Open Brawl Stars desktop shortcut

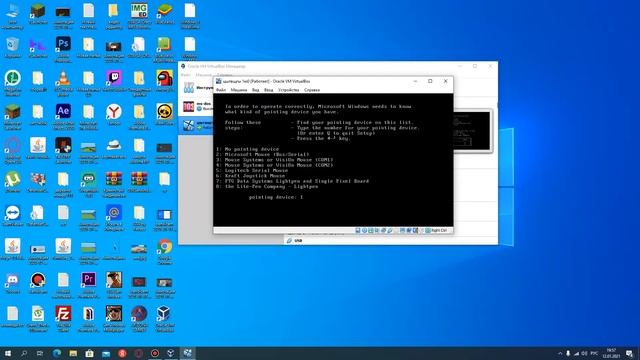(164, 114)
